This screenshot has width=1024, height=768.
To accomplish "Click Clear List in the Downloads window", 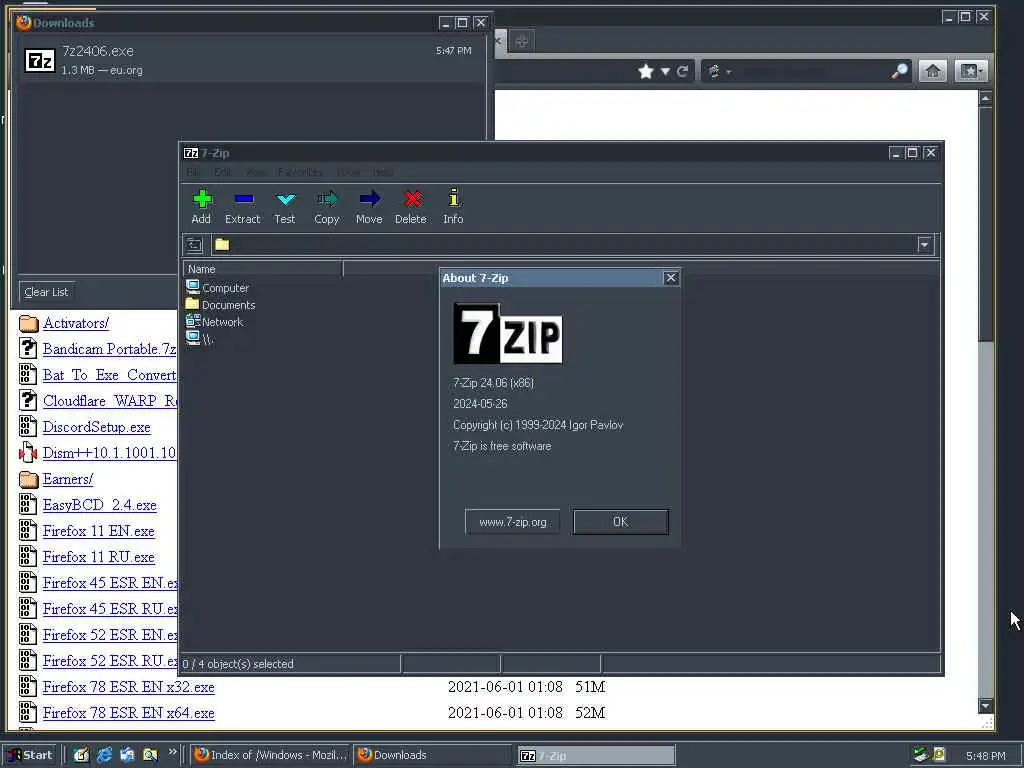I will coord(46,292).
